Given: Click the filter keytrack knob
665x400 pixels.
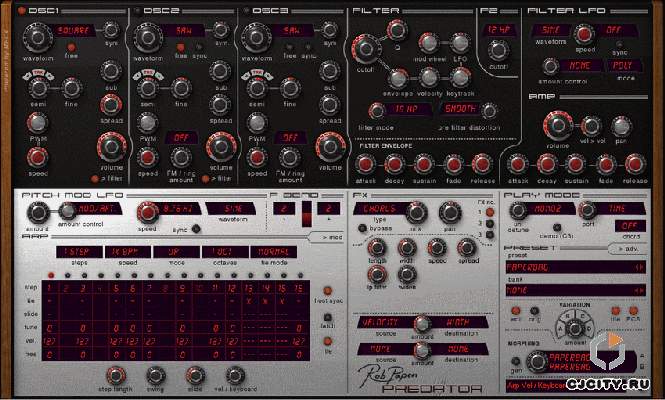Looking at the screenshot, I should coord(460,77).
